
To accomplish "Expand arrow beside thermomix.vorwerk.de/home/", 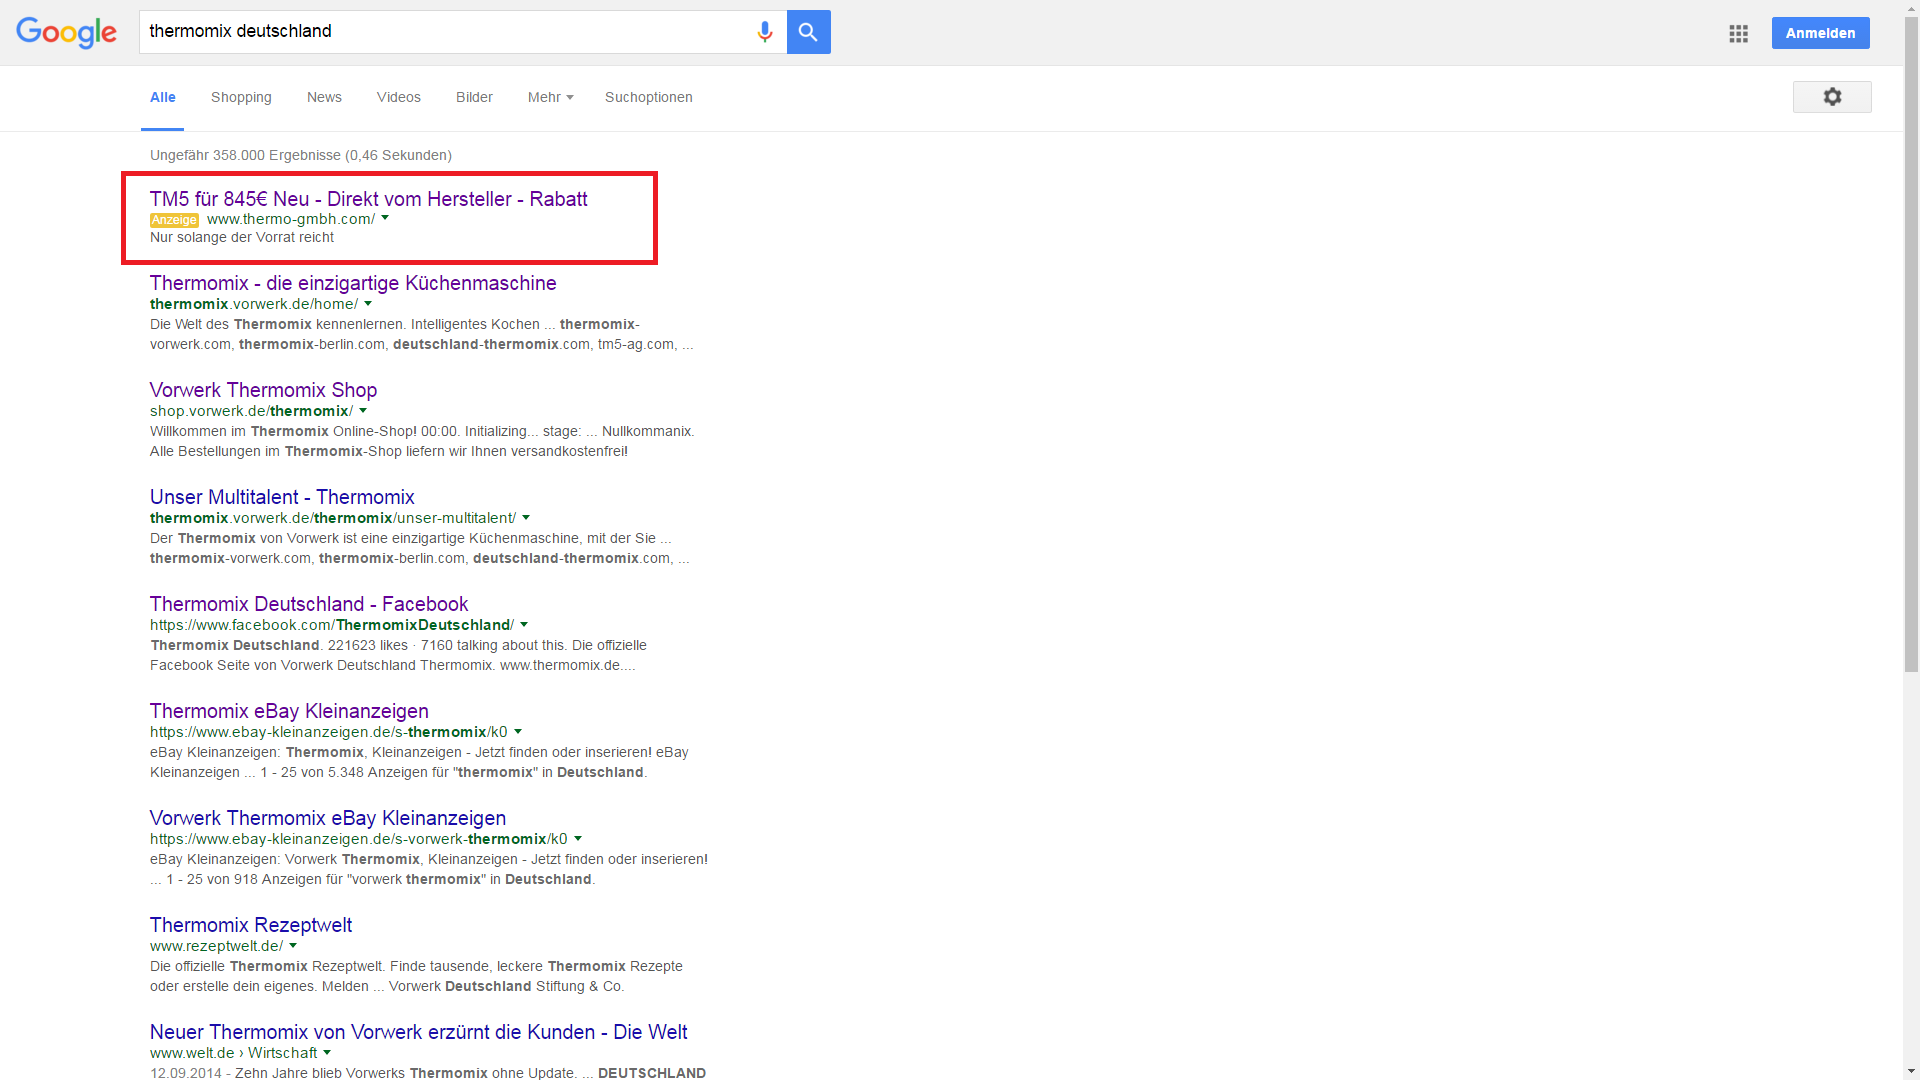I will (x=368, y=303).
